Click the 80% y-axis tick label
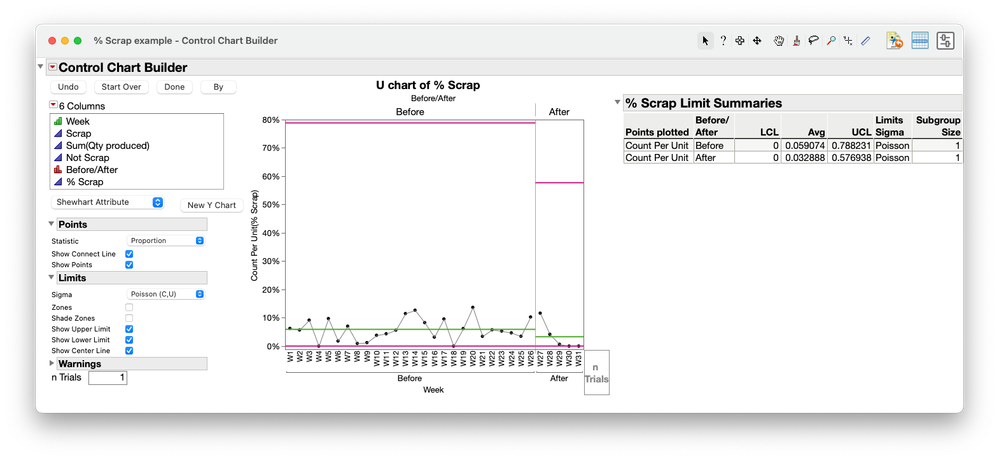Screen dimensions: 999x460 (x=271, y=120)
